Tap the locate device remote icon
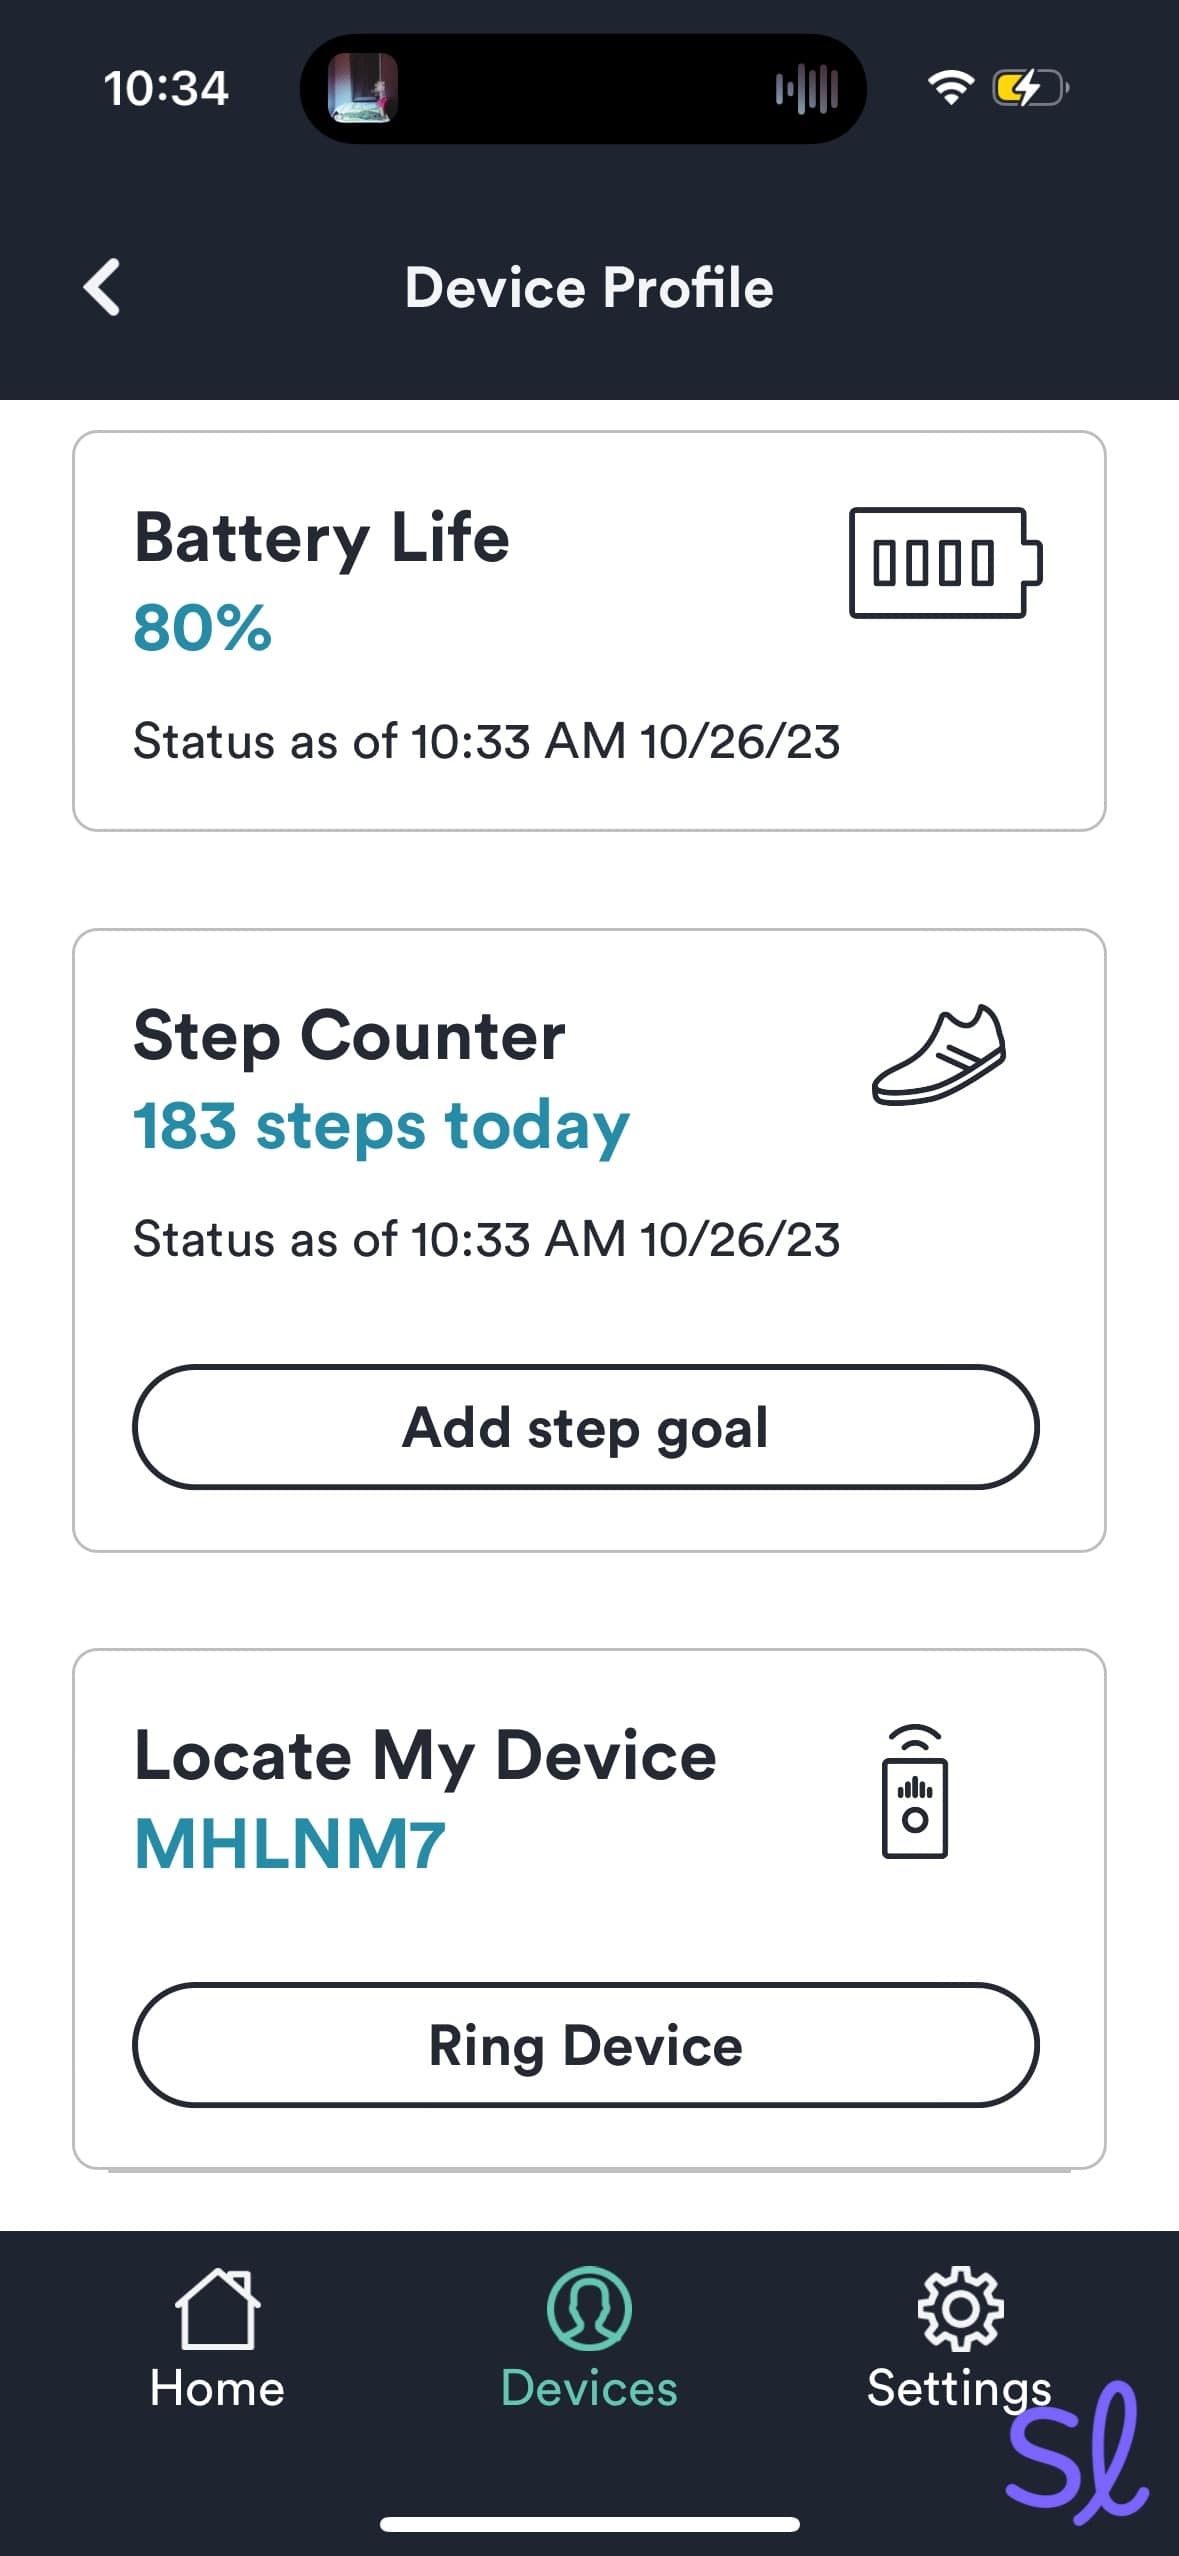Image resolution: width=1179 pixels, height=2556 pixels. 915,1792
